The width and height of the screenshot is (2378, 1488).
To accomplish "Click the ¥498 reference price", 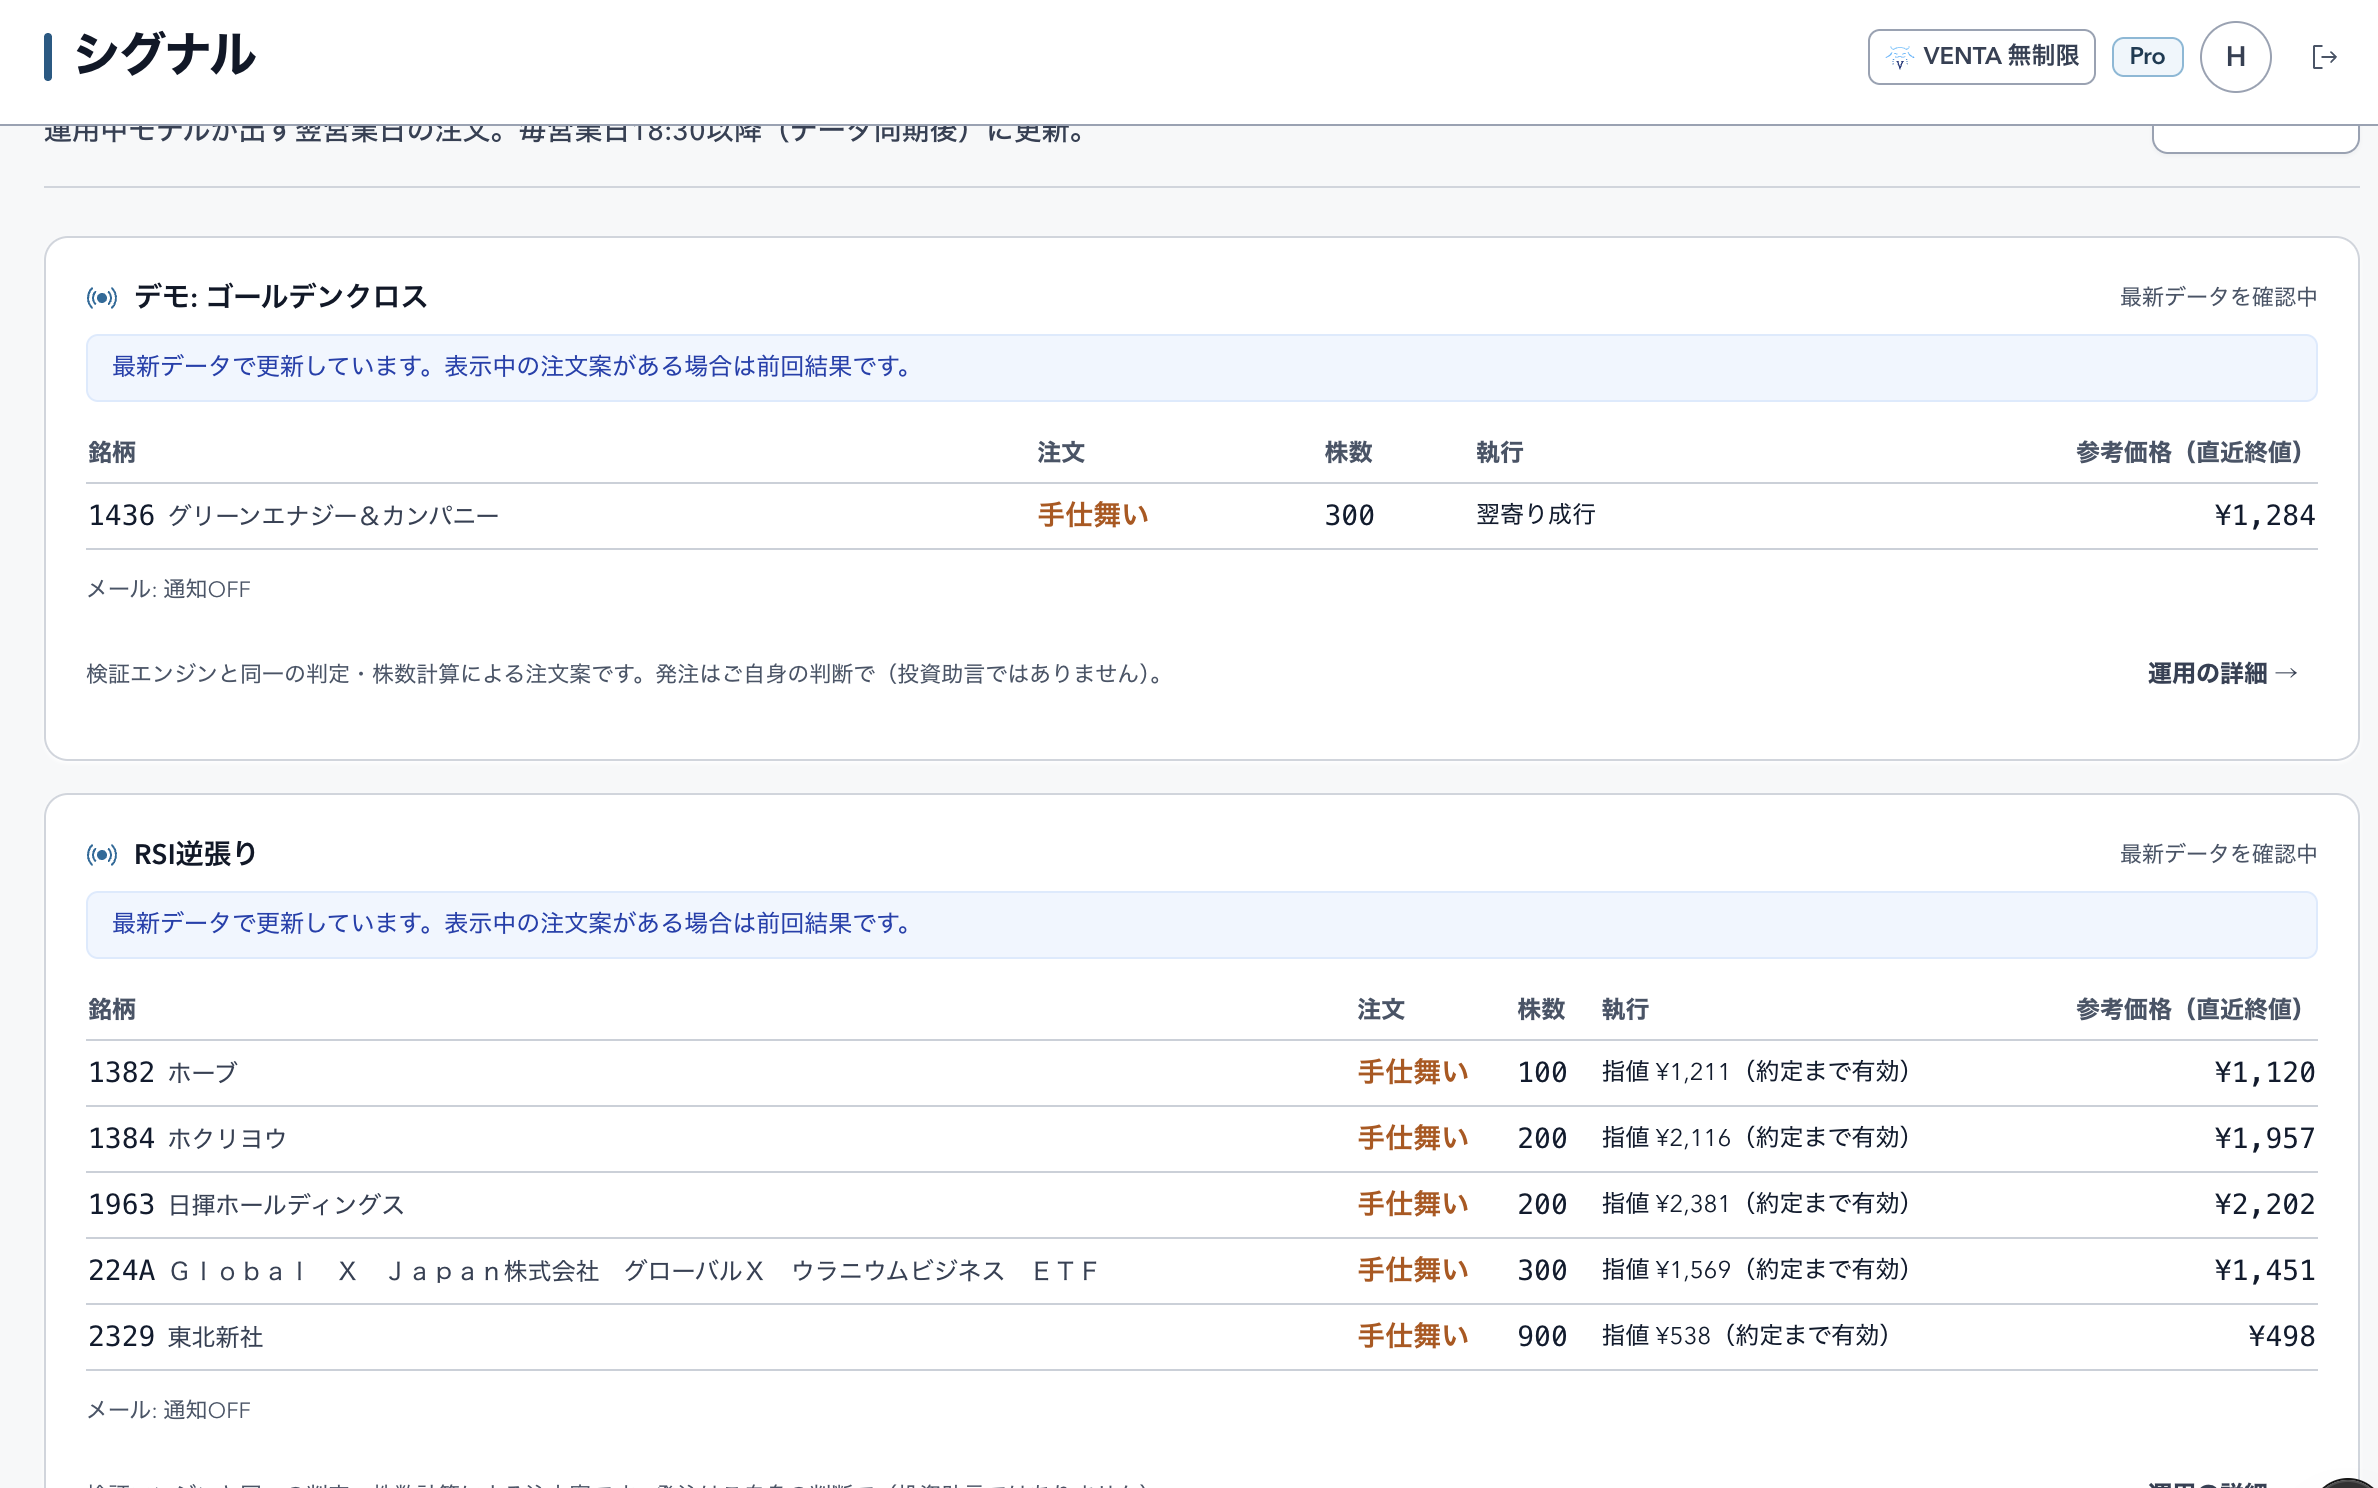I will [2281, 1336].
